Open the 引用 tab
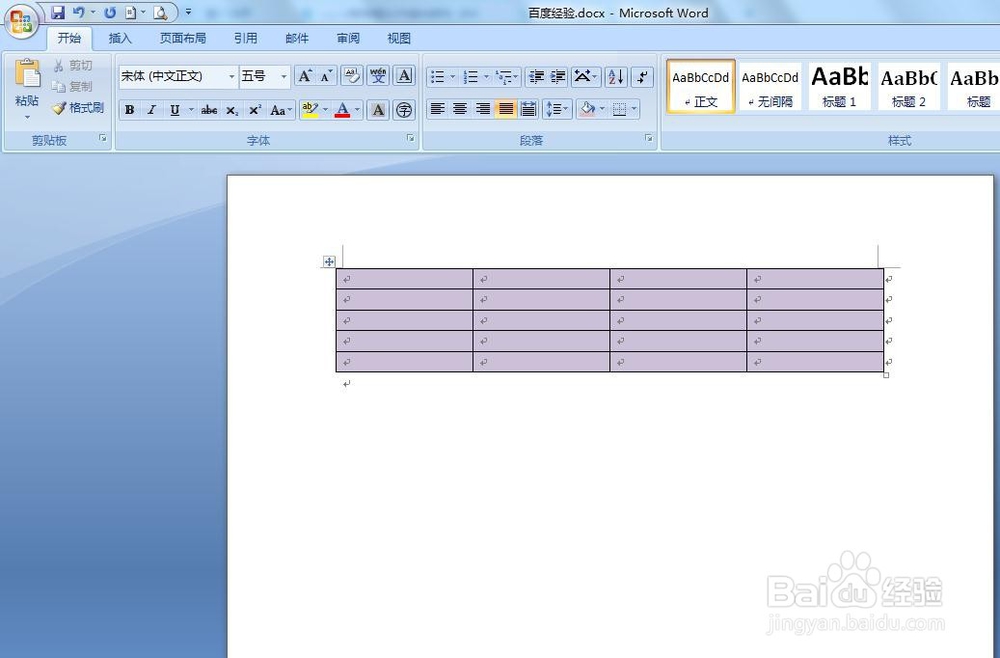 pos(246,38)
